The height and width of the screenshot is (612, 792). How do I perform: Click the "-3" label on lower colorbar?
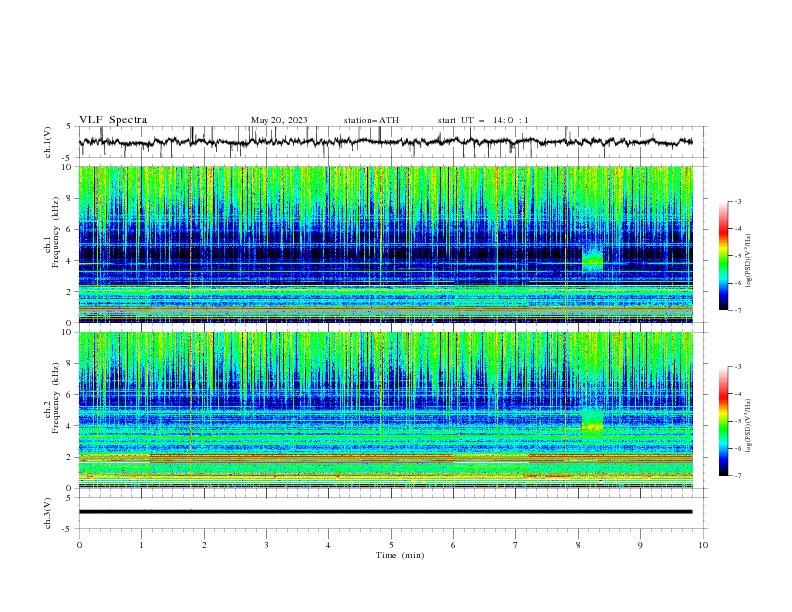pyautogui.click(x=738, y=367)
